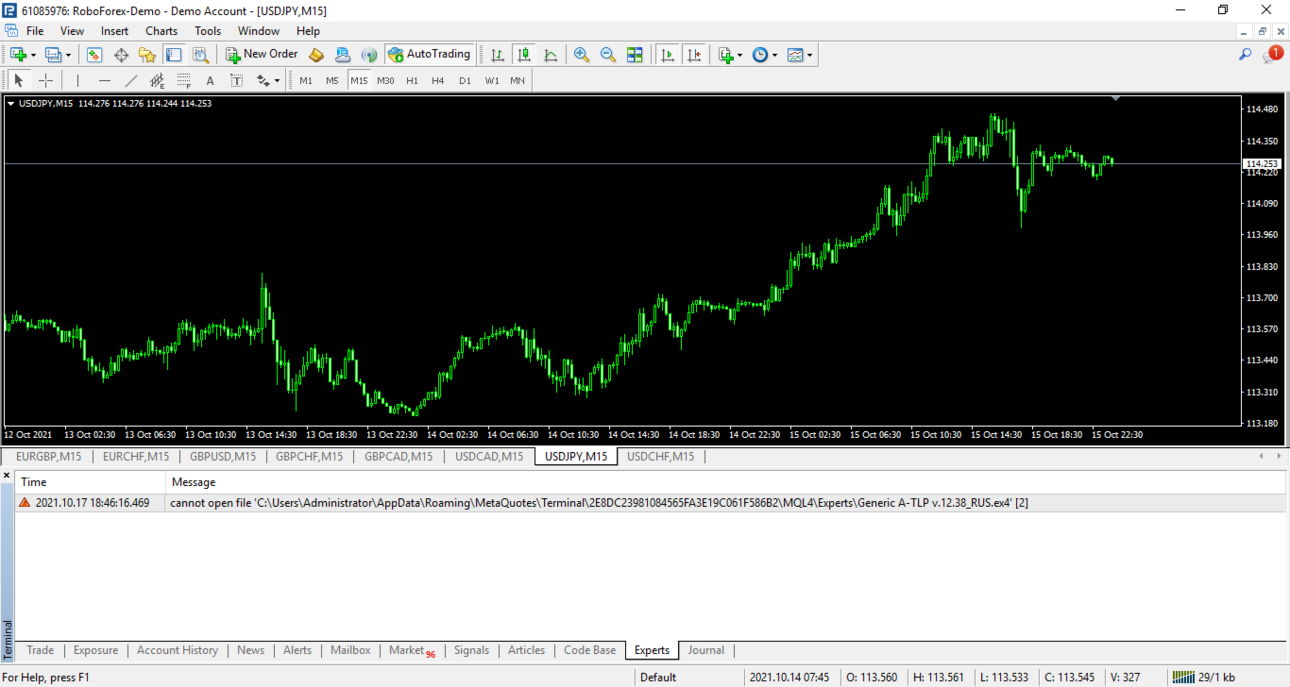The height and width of the screenshot is (687, 1290).
Task: Toggle Chart Shift
Action: pos(695,55)
